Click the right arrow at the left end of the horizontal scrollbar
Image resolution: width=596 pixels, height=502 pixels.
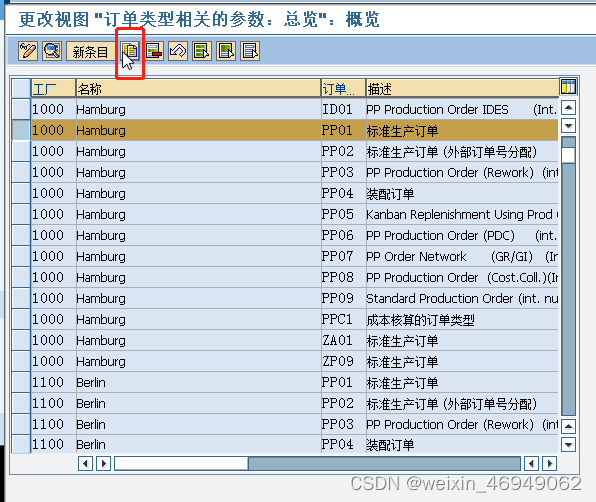103,464
